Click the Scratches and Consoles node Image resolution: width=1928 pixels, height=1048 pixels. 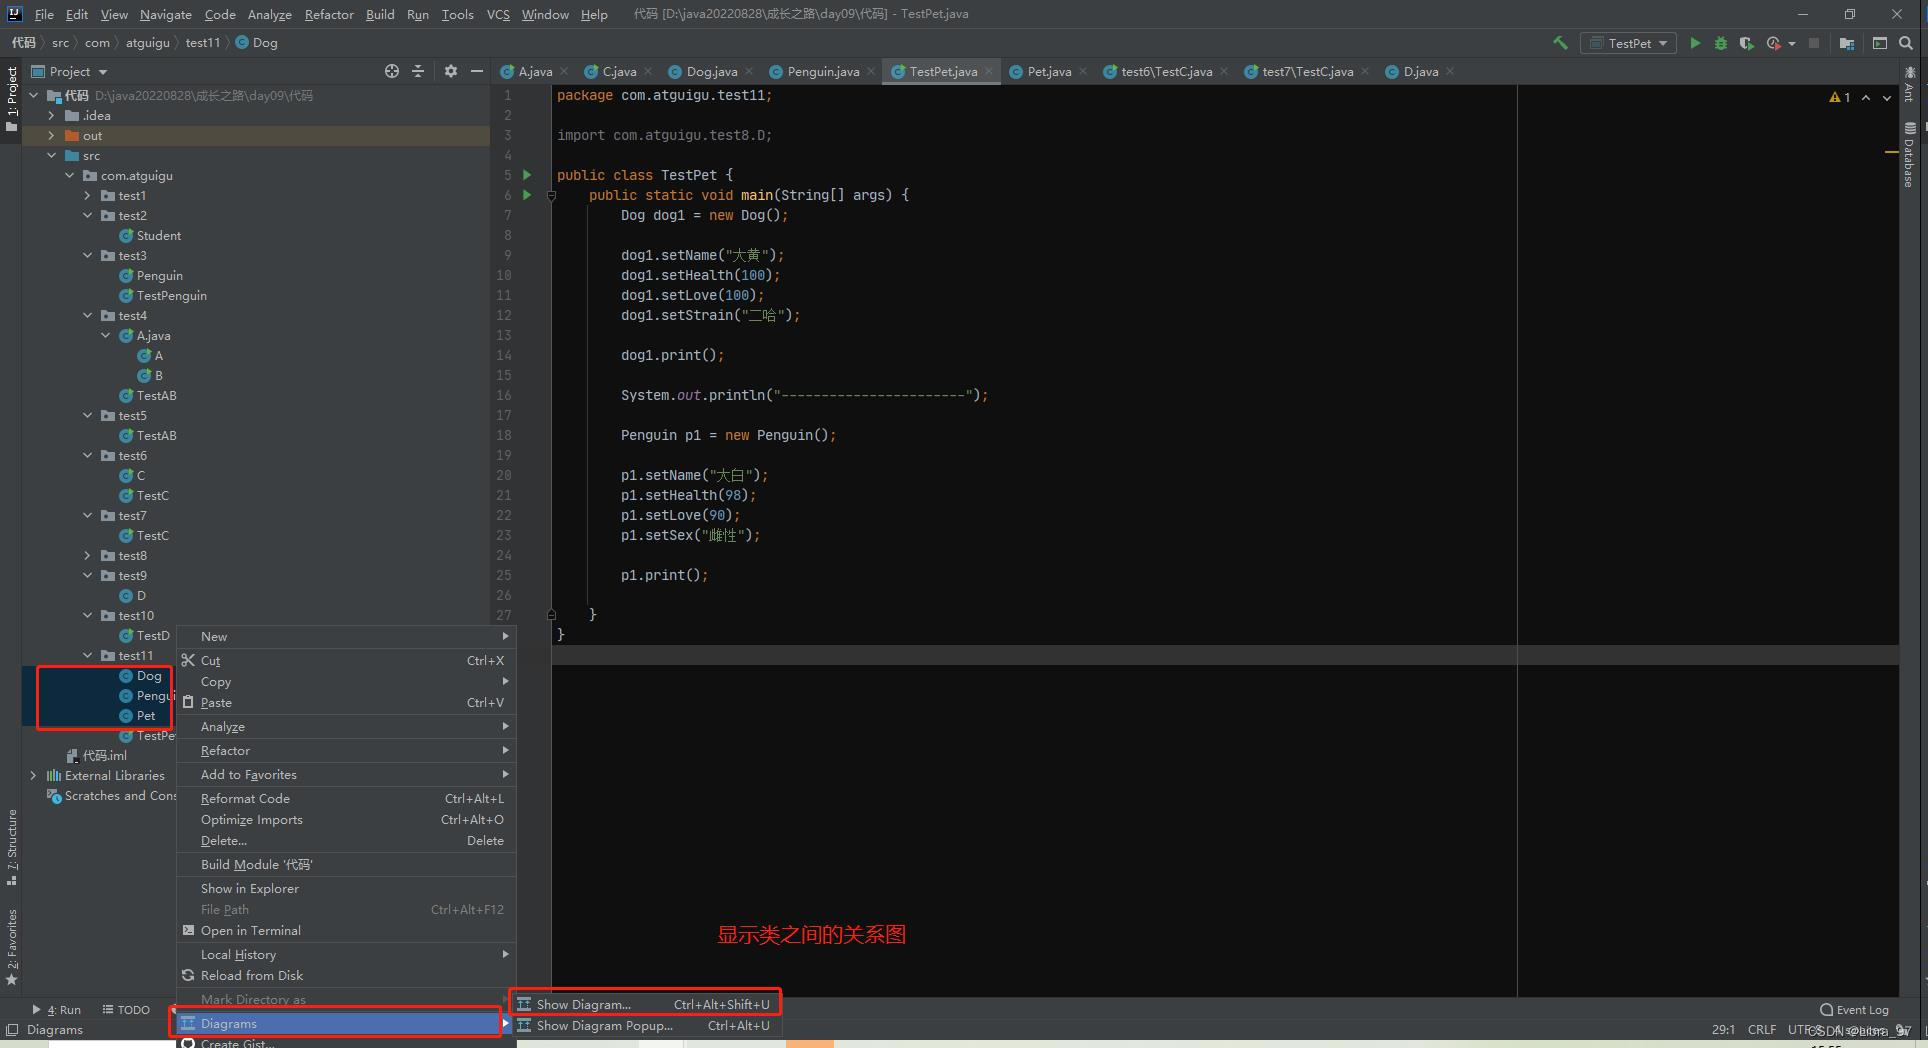coord(112,795)
